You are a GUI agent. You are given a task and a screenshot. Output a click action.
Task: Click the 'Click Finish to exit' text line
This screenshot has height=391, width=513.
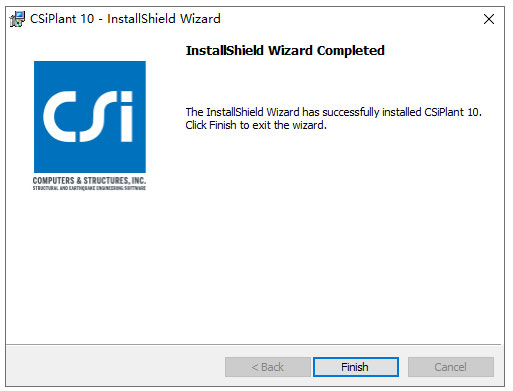[256, 125]
